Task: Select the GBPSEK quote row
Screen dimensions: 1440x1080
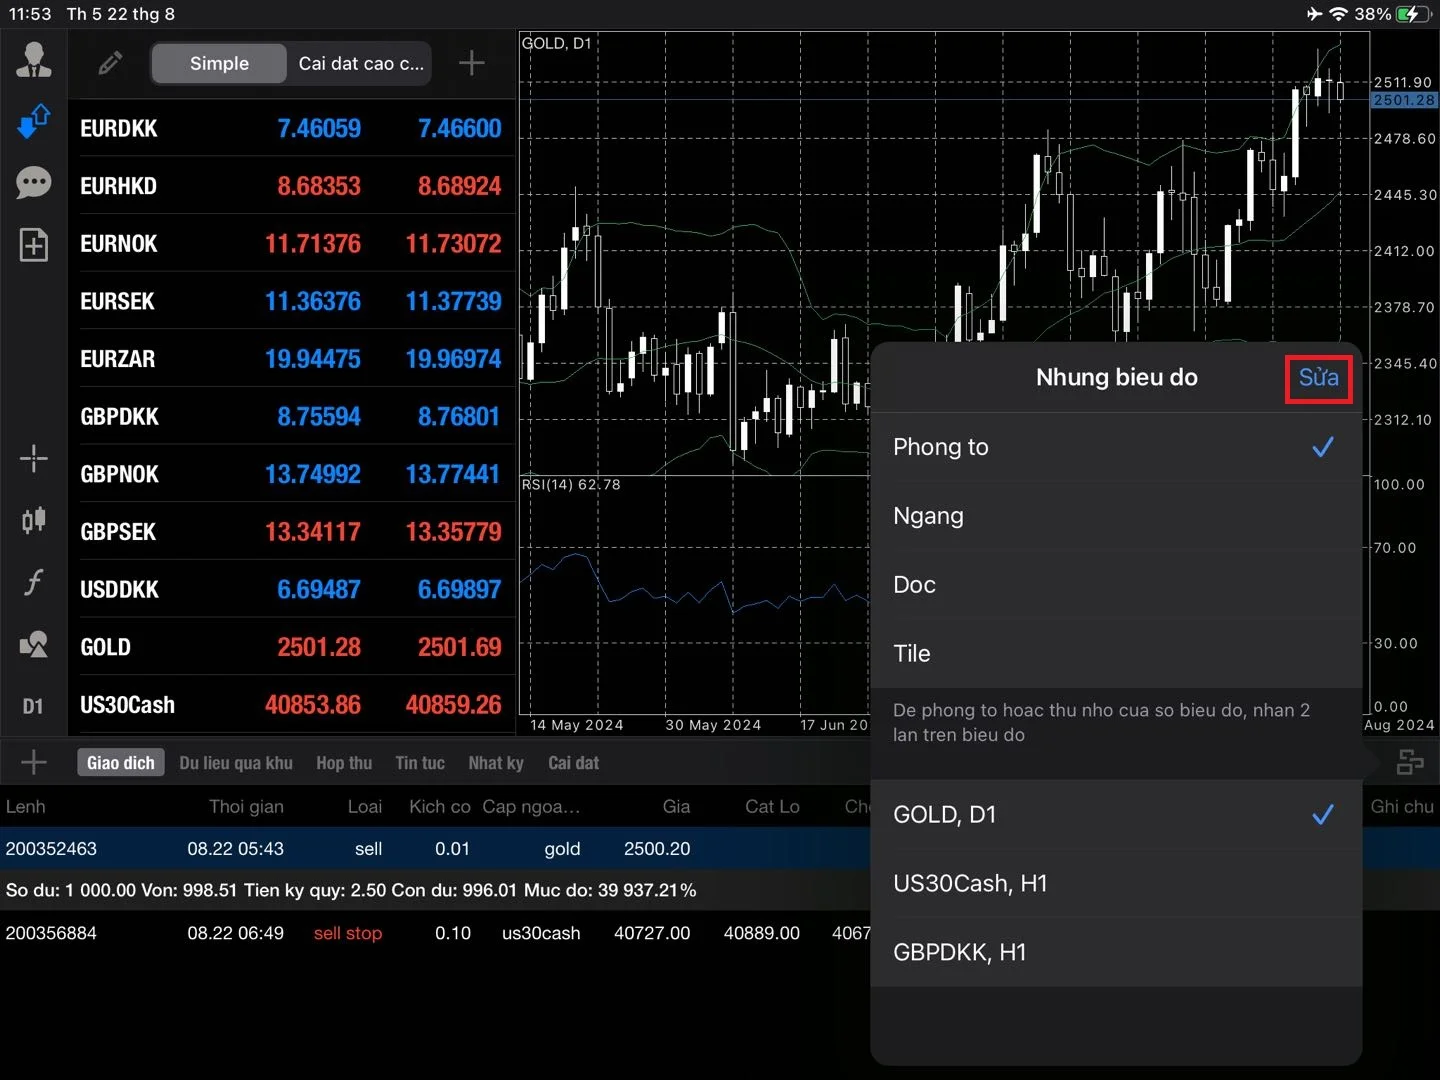Action: 292,532
